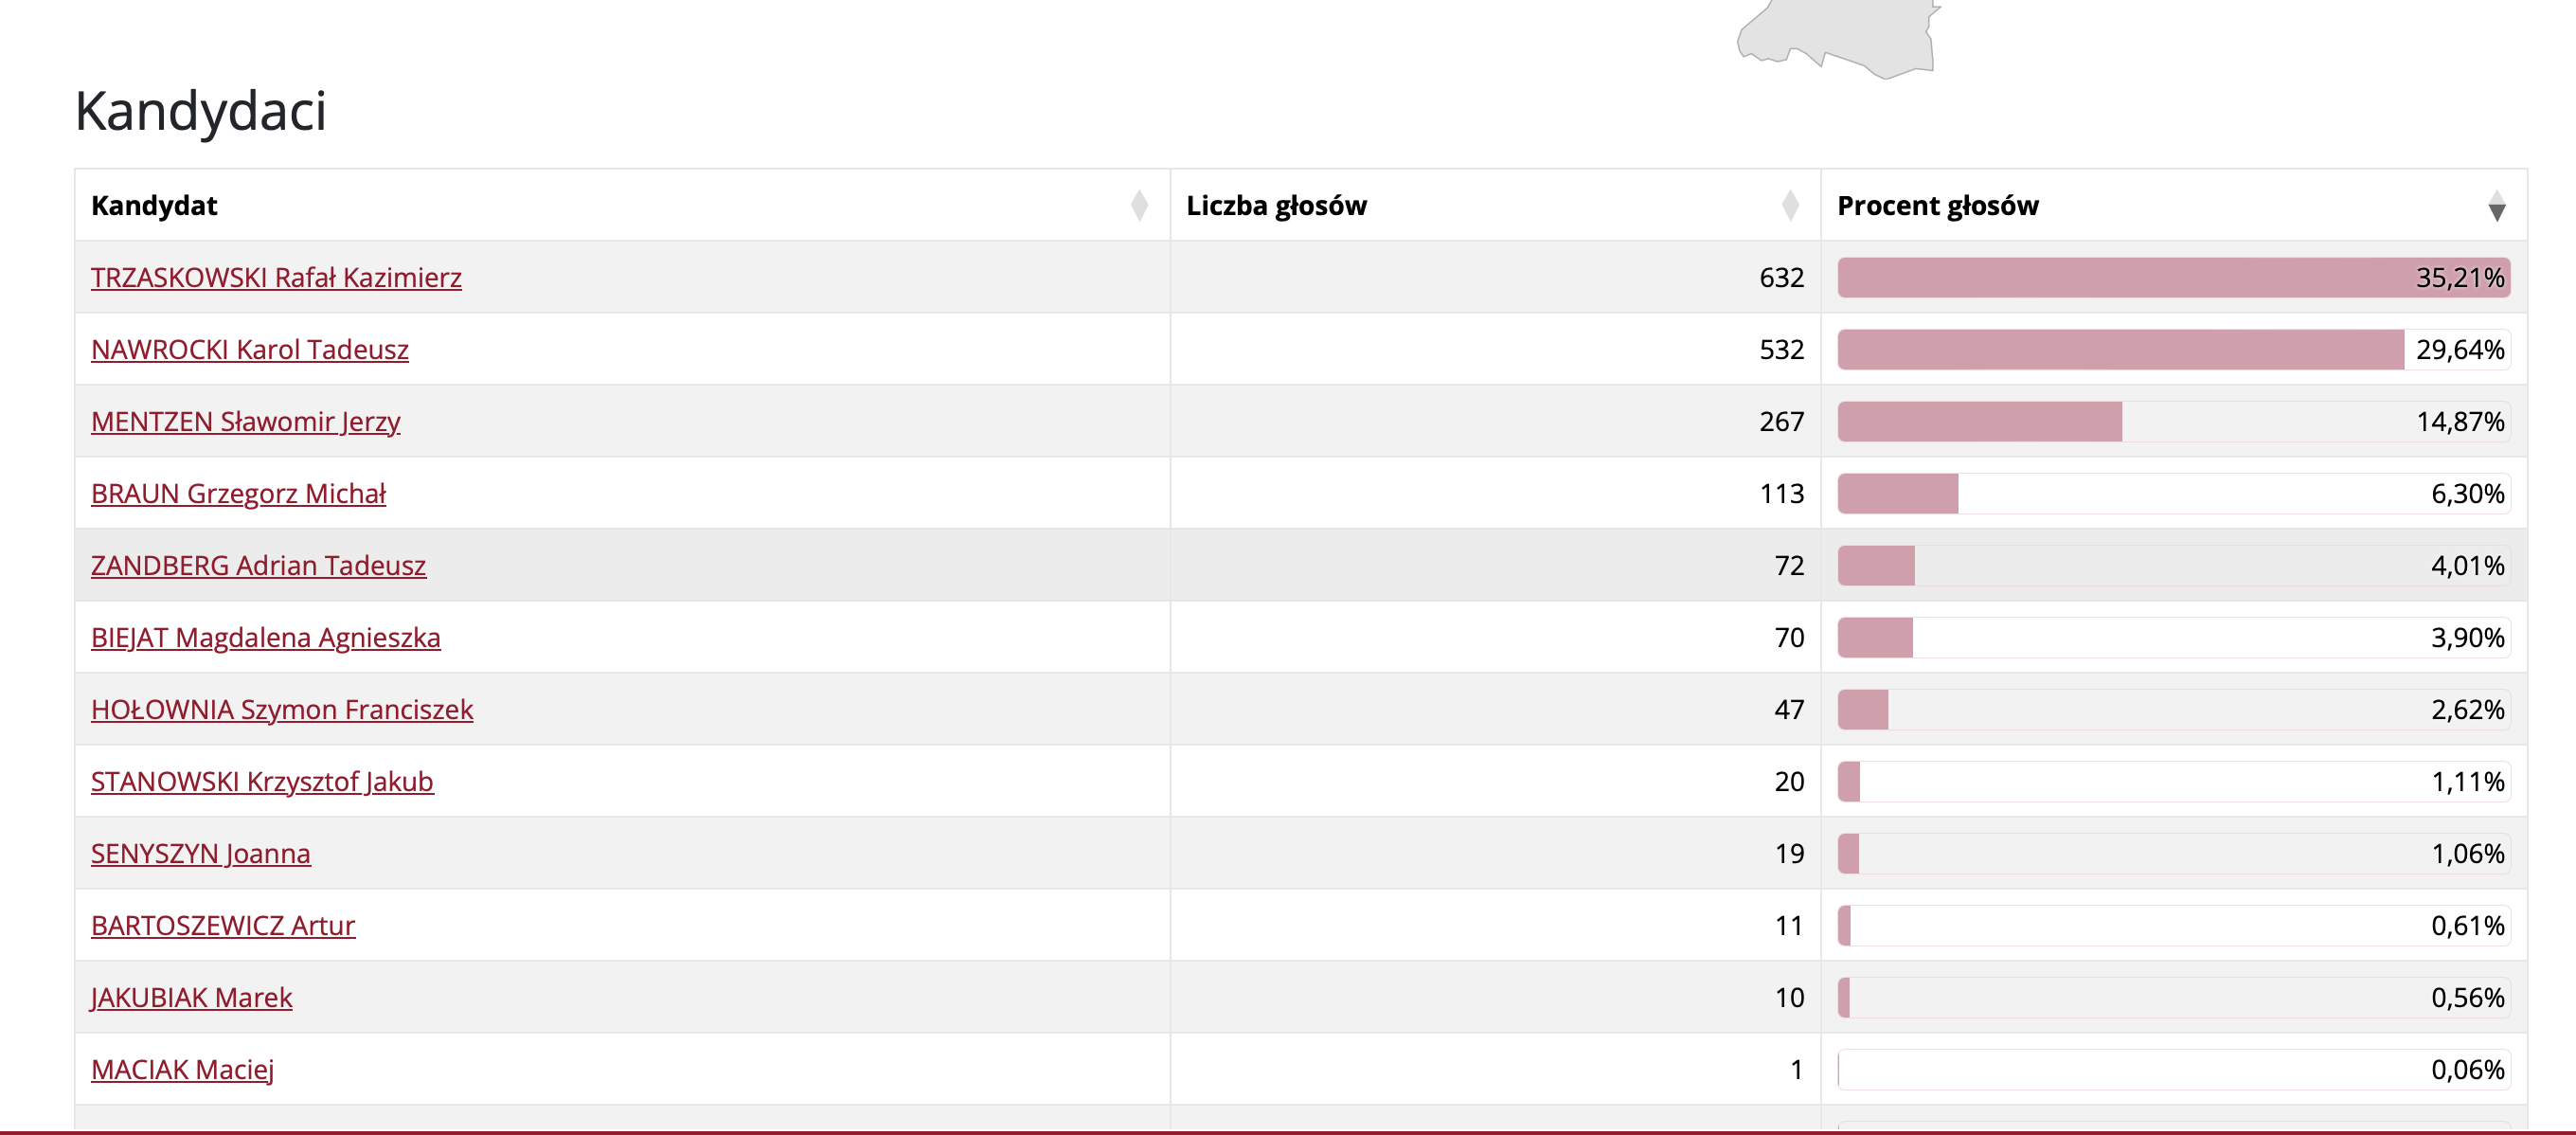Sort table by Kandydat column arrows
The width and height of the screenshot is (2576, 1135).
click(x=1138, y=205)
